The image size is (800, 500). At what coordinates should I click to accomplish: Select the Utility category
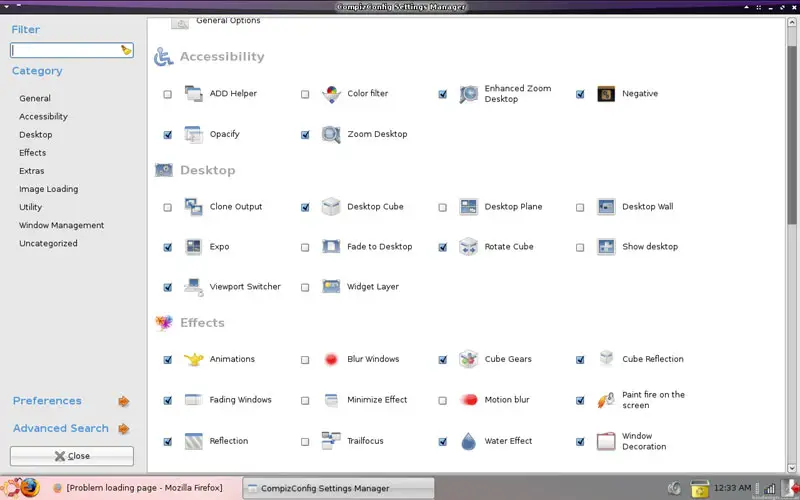coord(31,207)
